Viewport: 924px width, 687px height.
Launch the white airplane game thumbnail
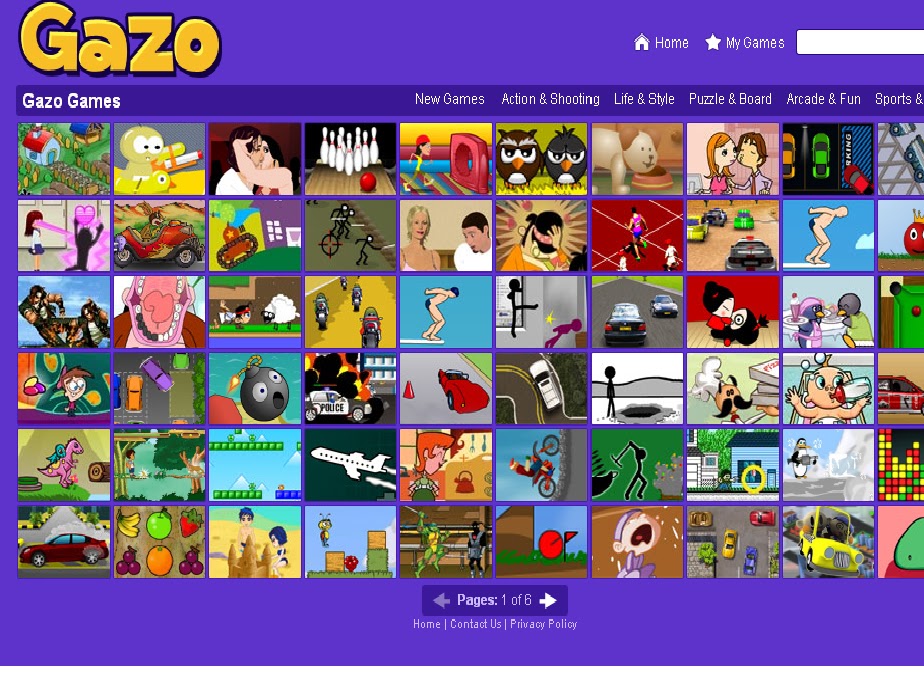[350, 465]
